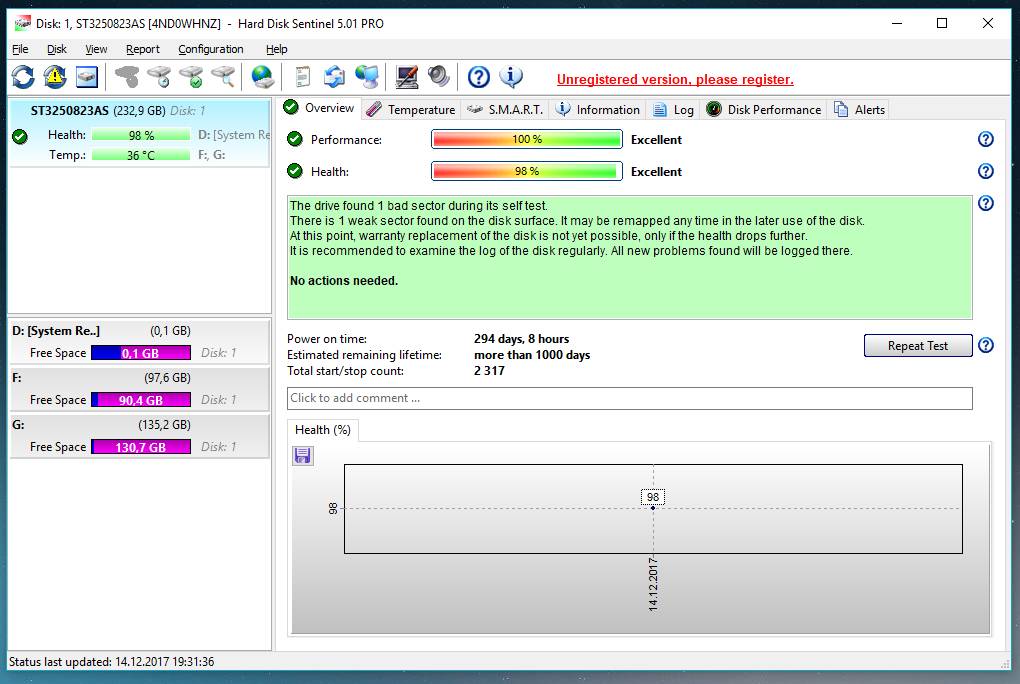Open the Report menu
The image size is (1020, 684).
142,49
